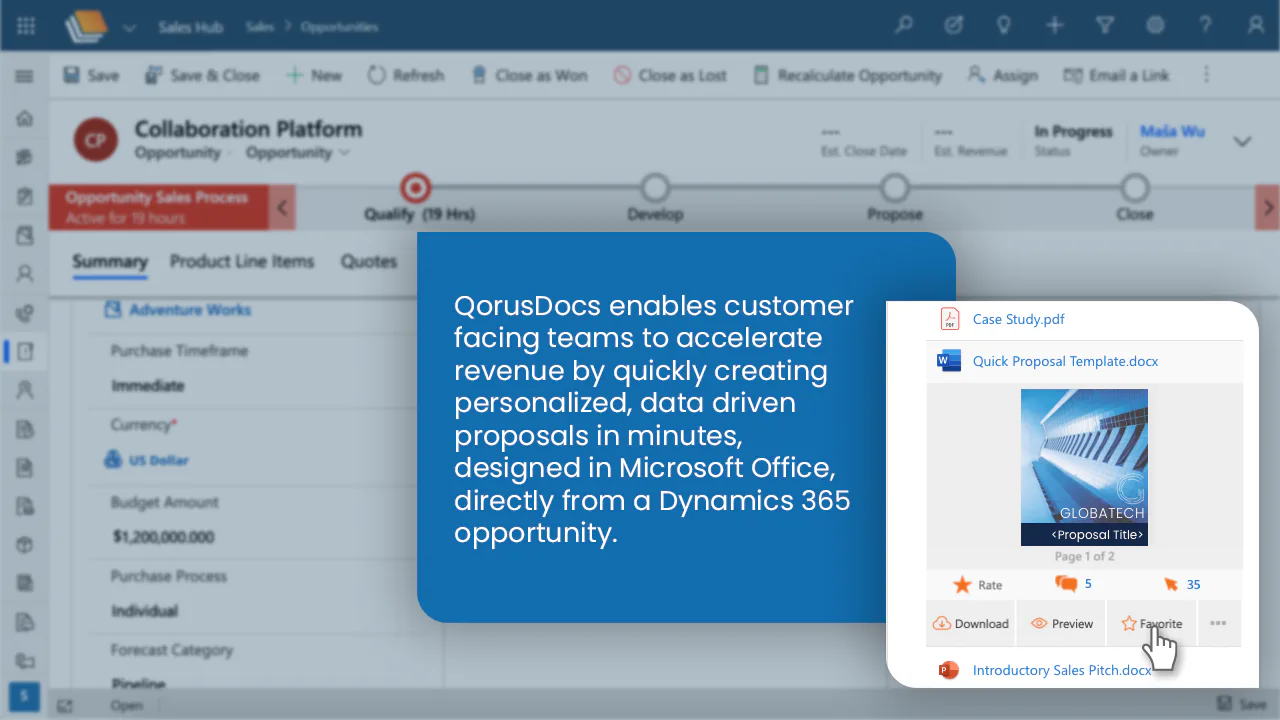
Task: Open the Quotes tab
Action: tap(369, 261)
